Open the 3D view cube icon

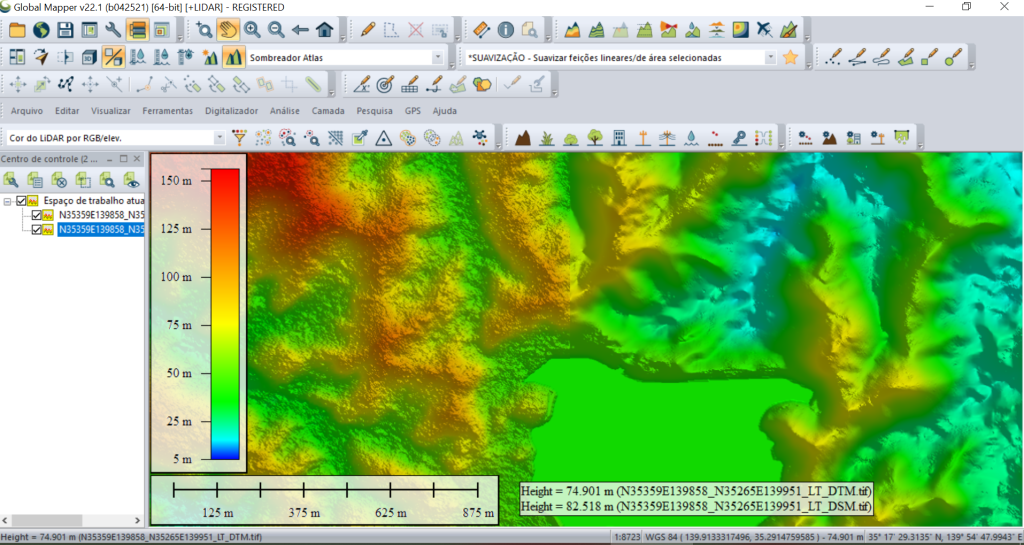pos(89,57)
